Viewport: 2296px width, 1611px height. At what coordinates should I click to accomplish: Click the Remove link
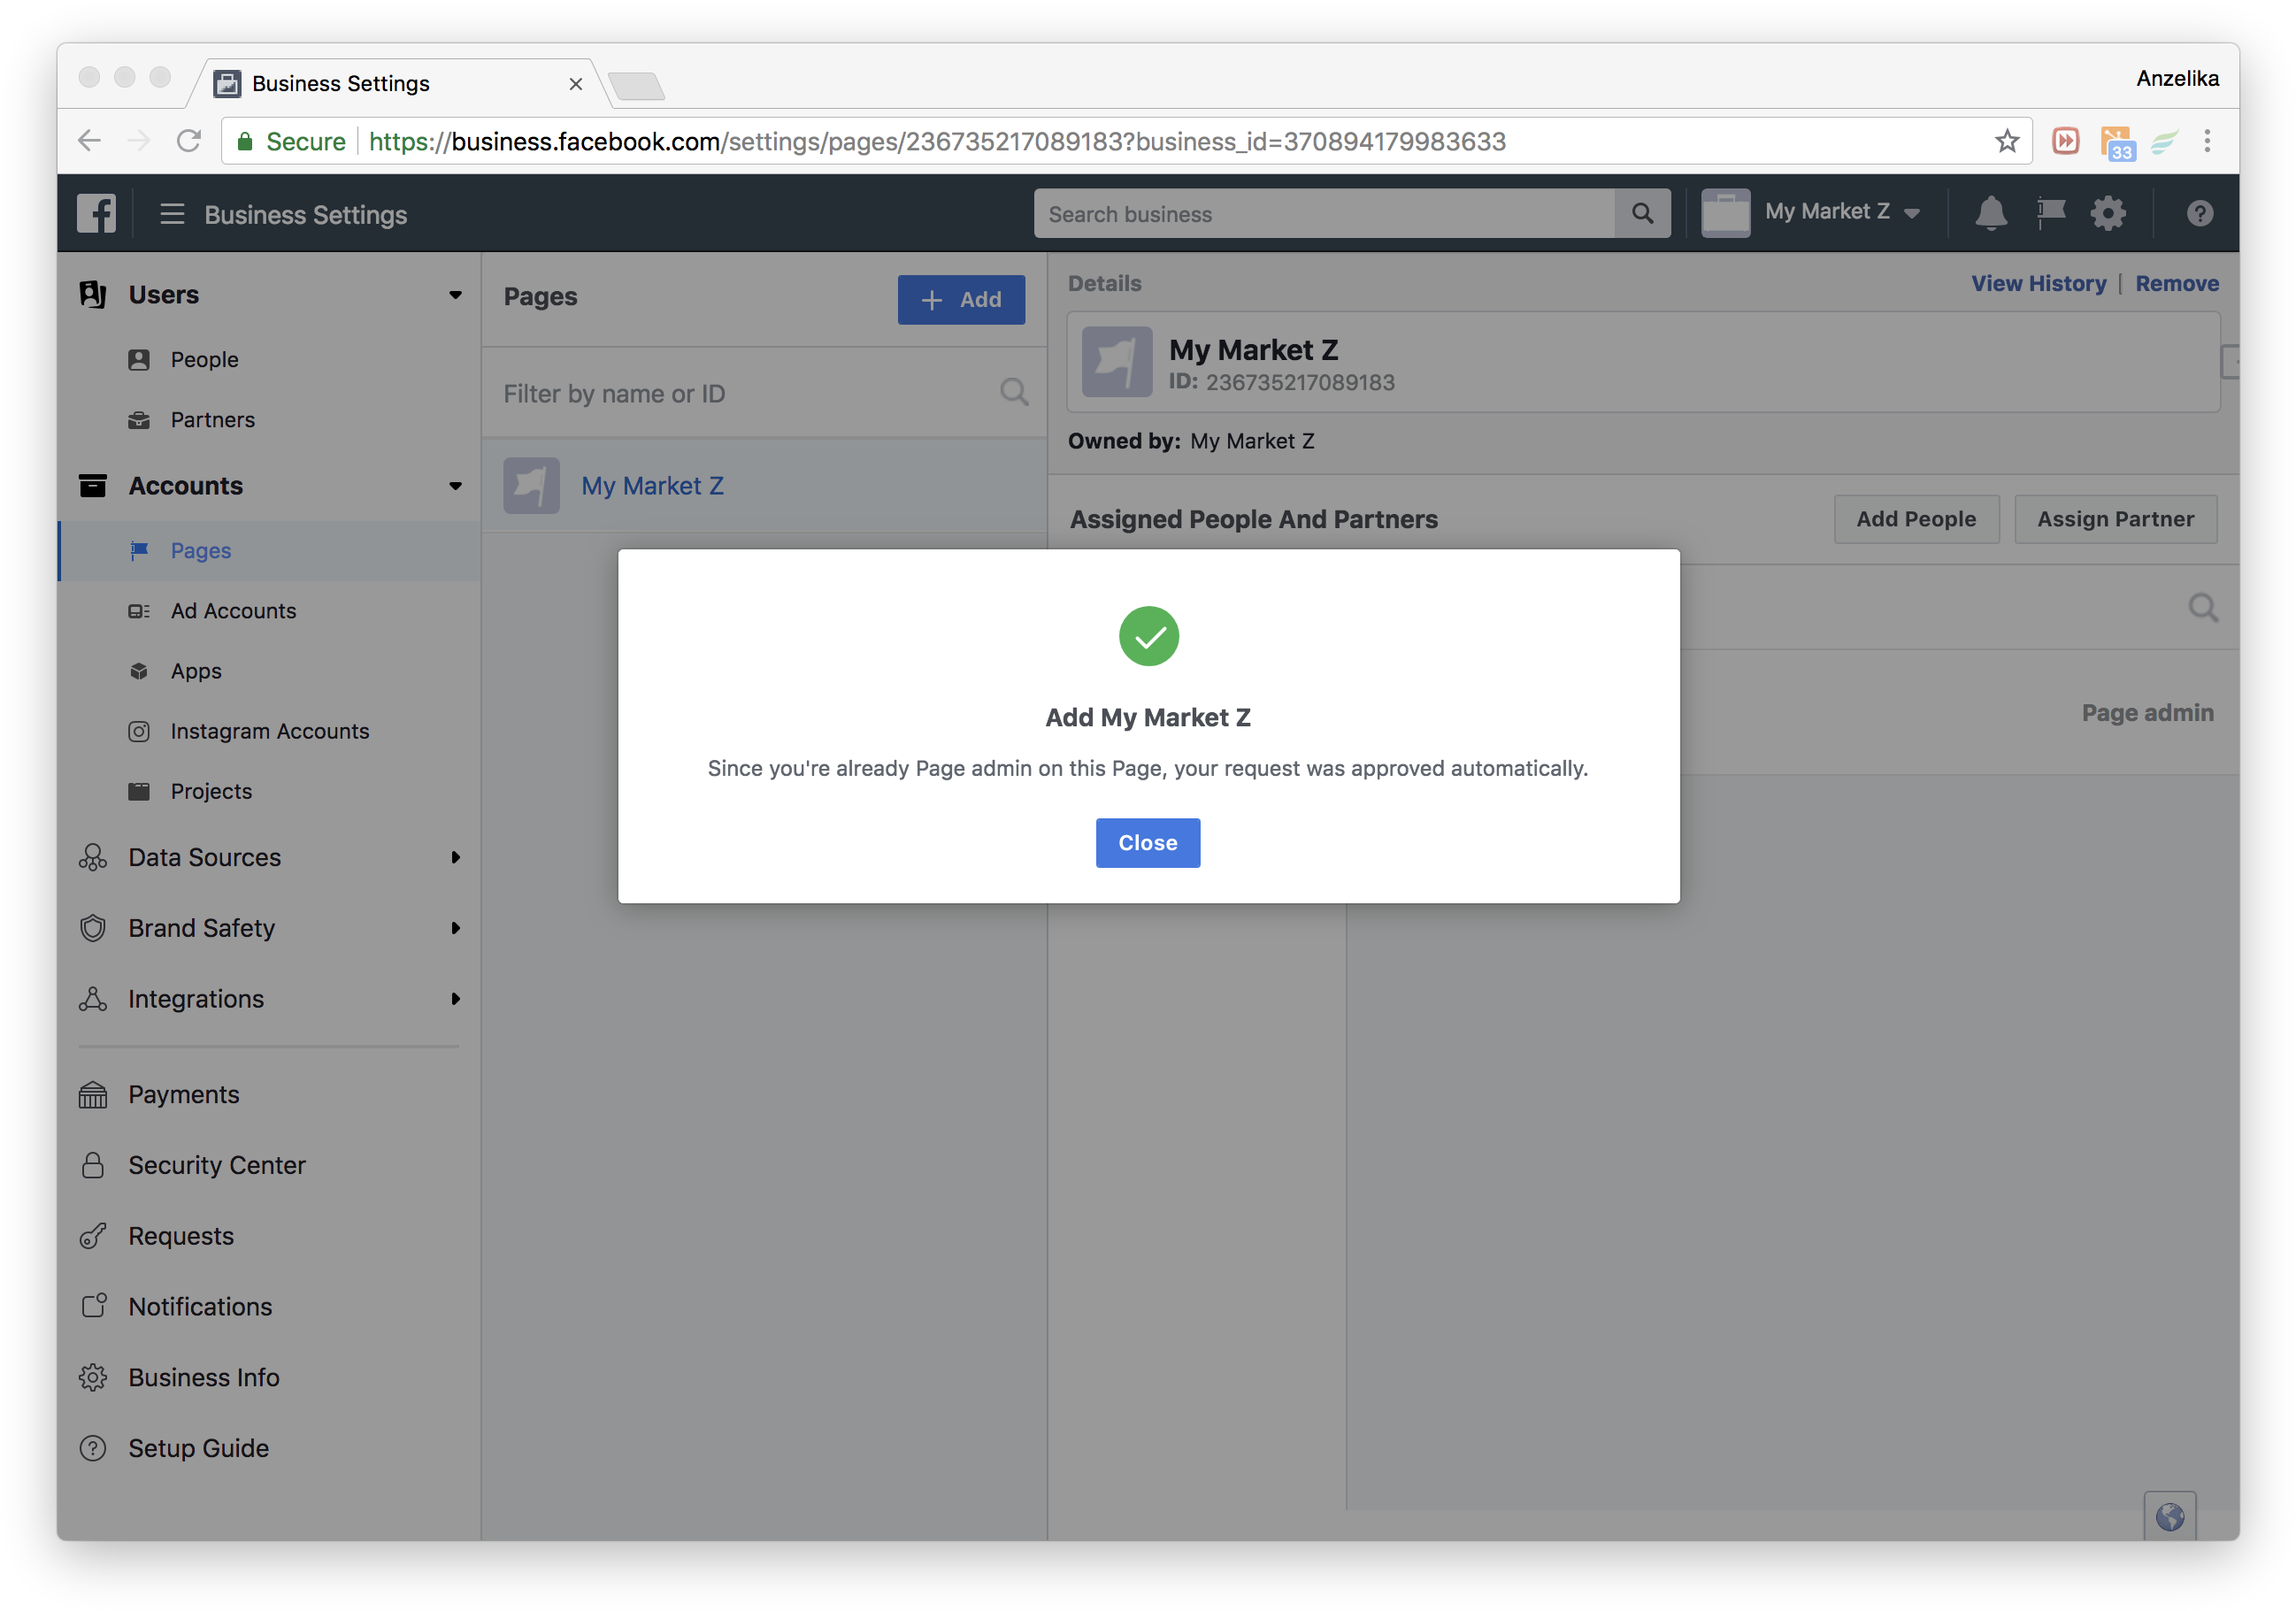pos(2177,283)
